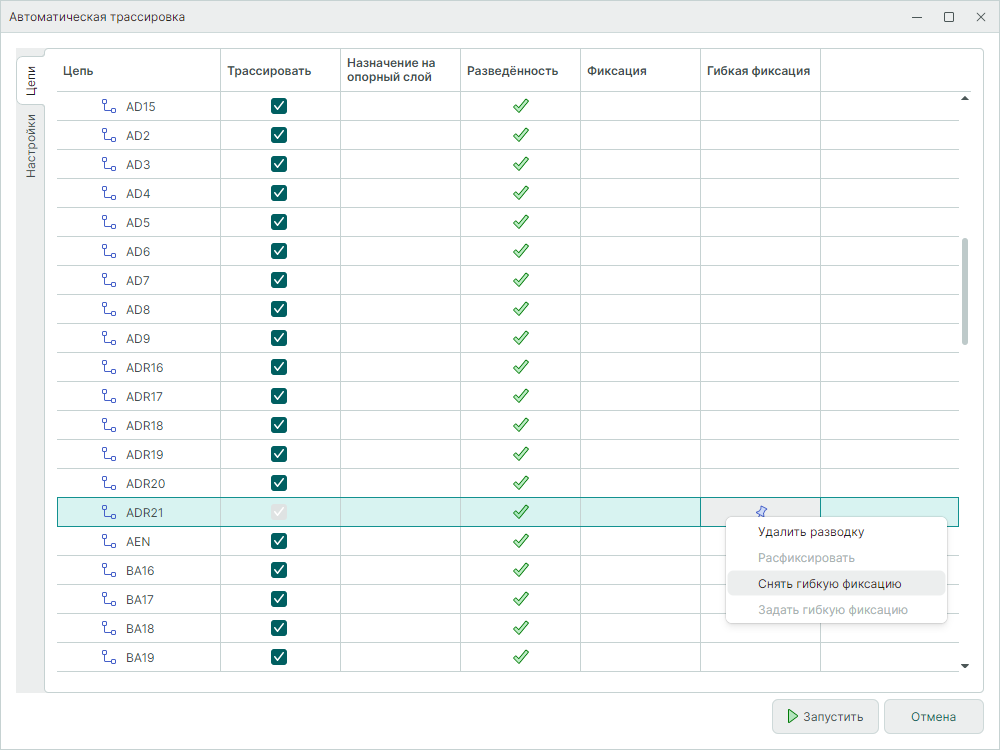Select Снять гибкую фиксацию menu item
The height and width of the screenshot is (750, 1000).
tap(830, 584)
